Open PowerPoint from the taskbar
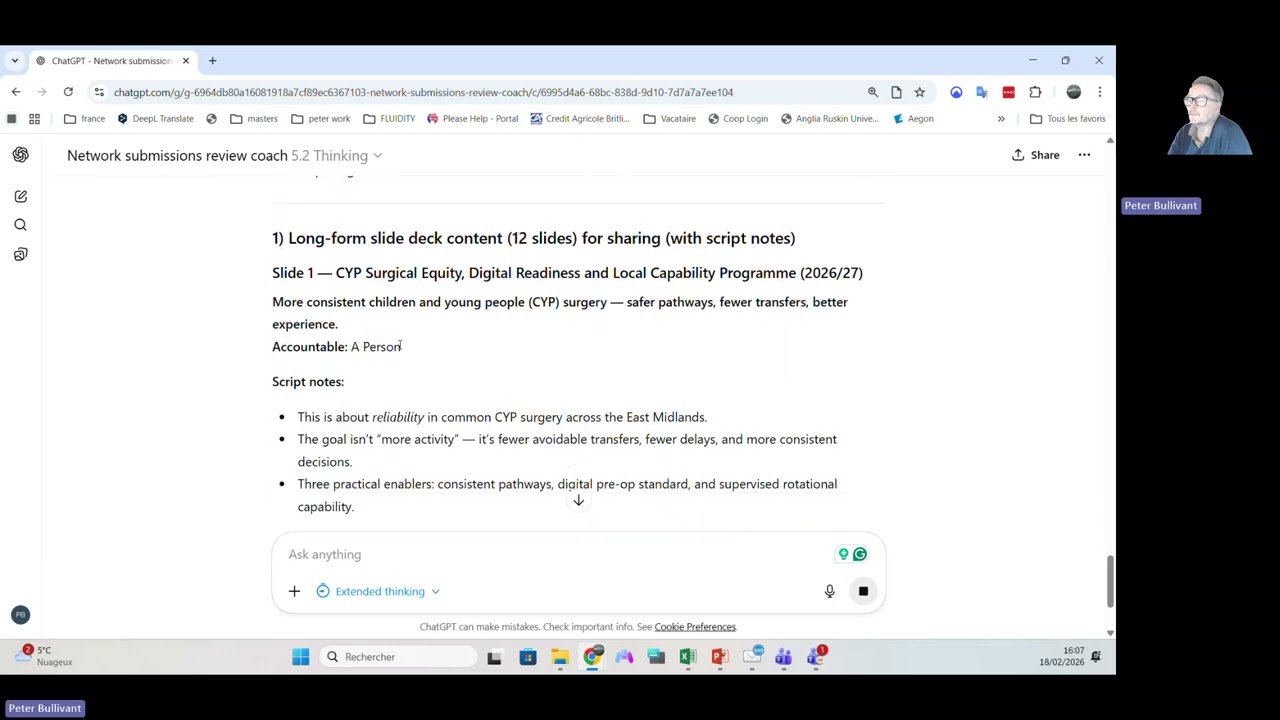1280x720 pixels. tap(720, 657)
